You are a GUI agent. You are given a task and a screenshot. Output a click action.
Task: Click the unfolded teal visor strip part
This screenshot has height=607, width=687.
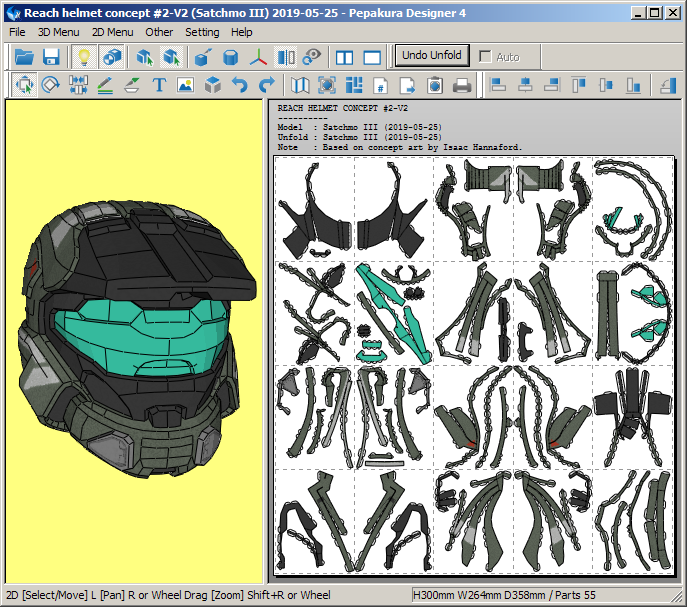[x=394, y=313]
